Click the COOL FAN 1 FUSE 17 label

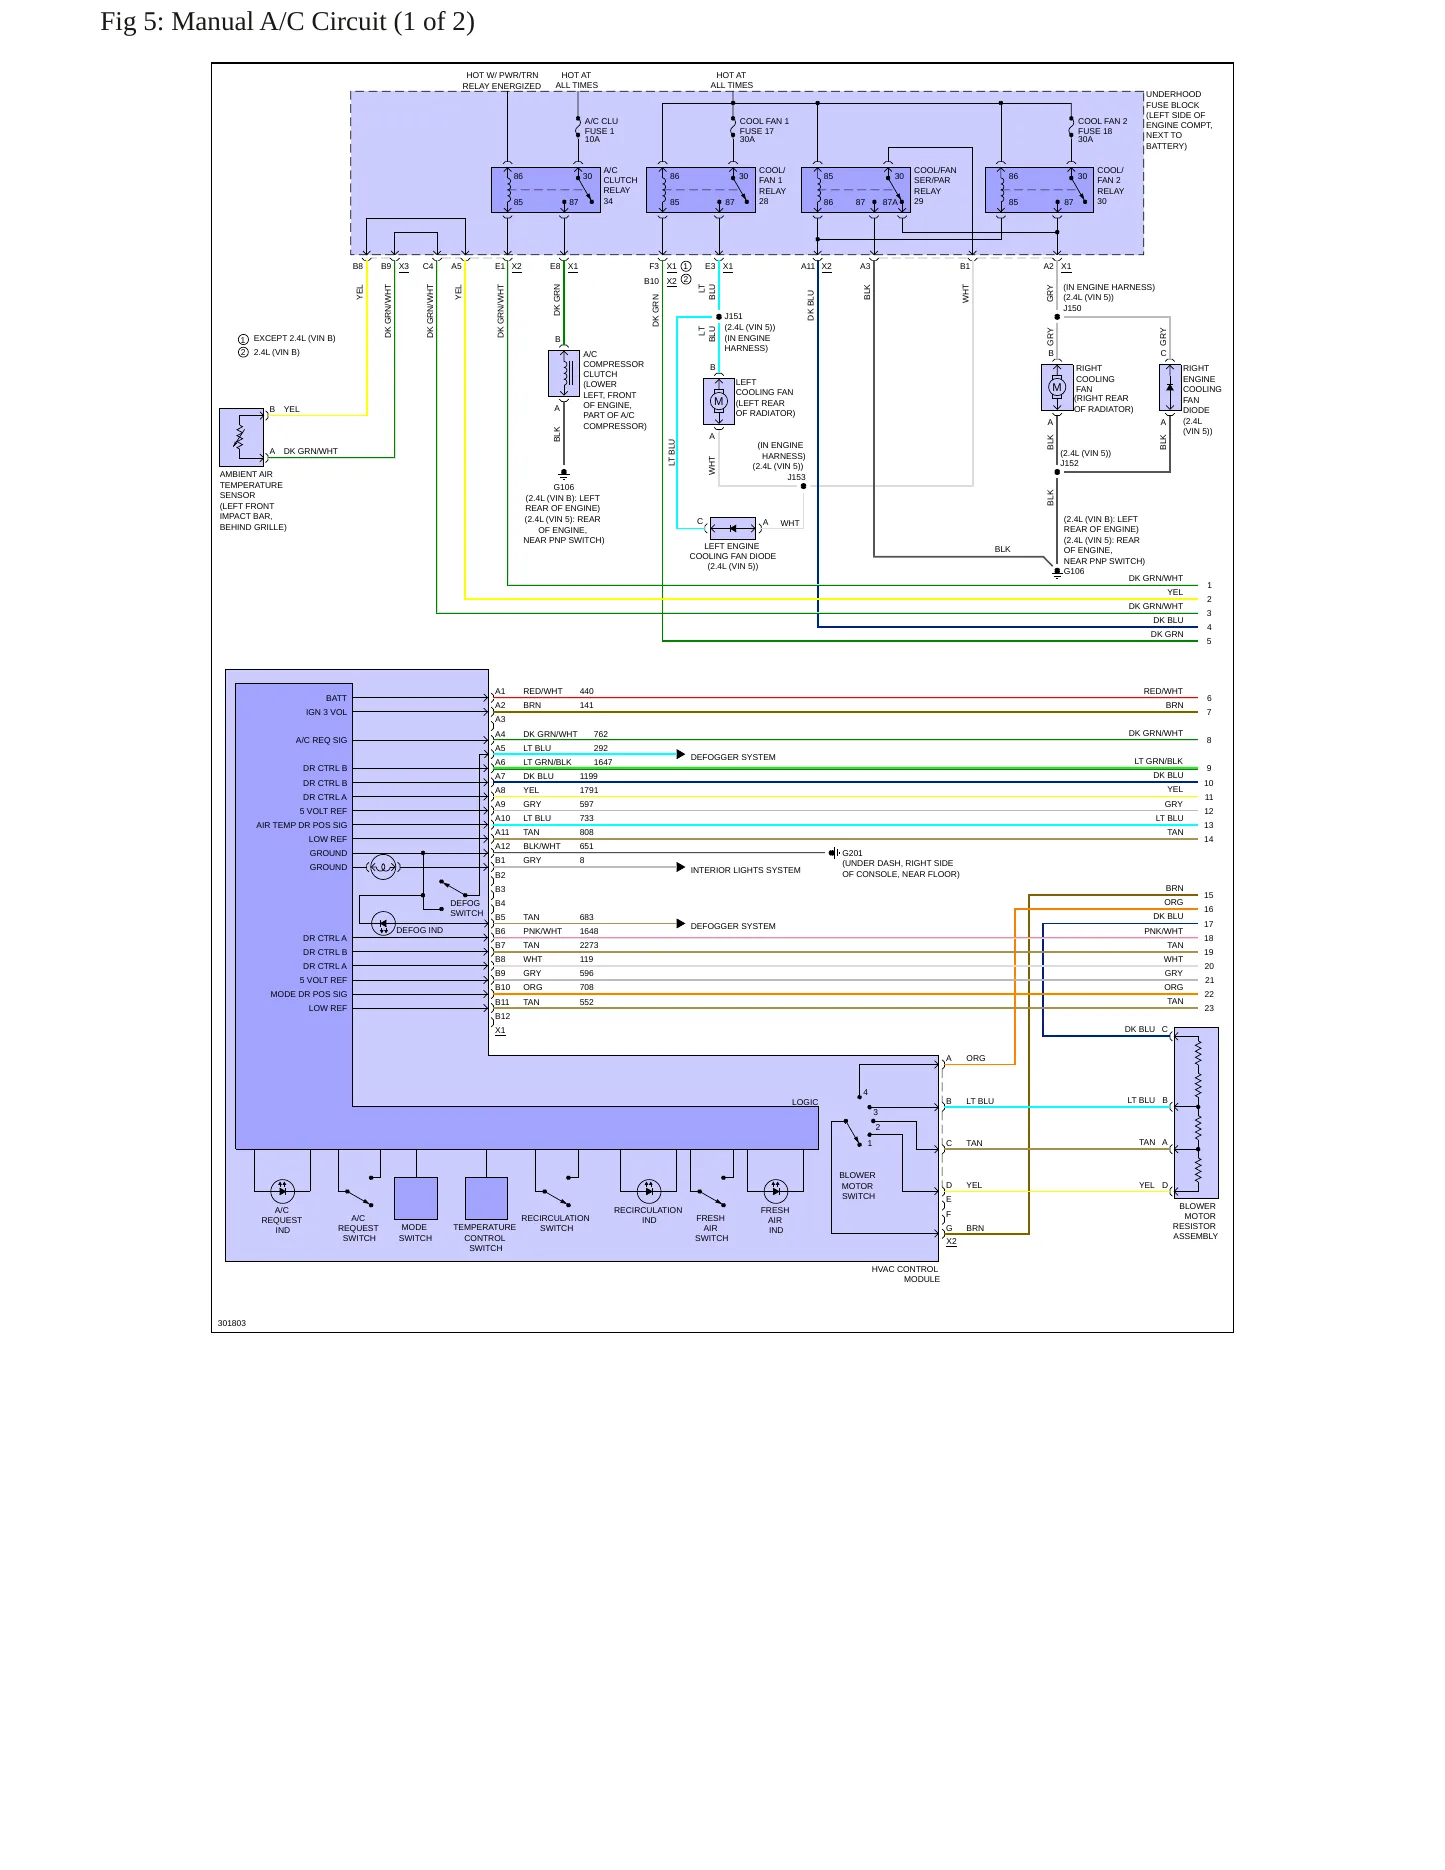point(764,130)
